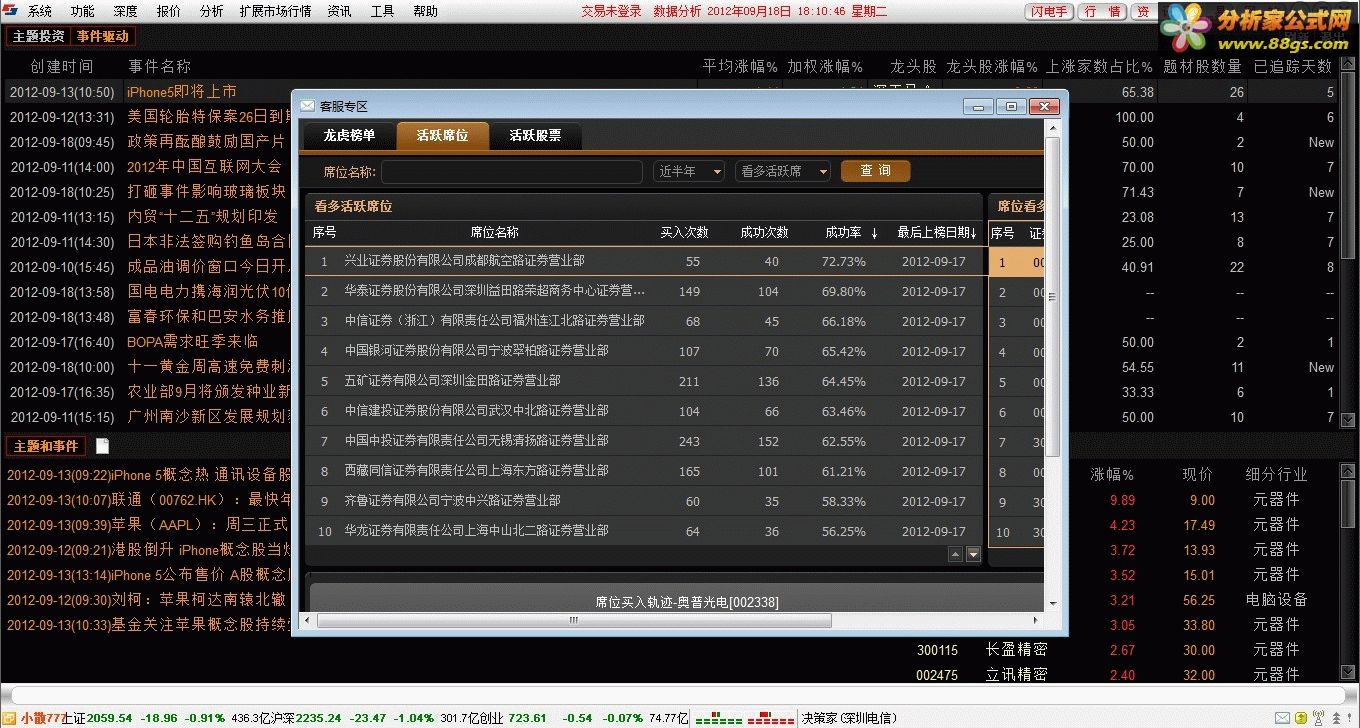
Task: Select row 中国银河证券 宁波翠柏路
Action: 644,351
